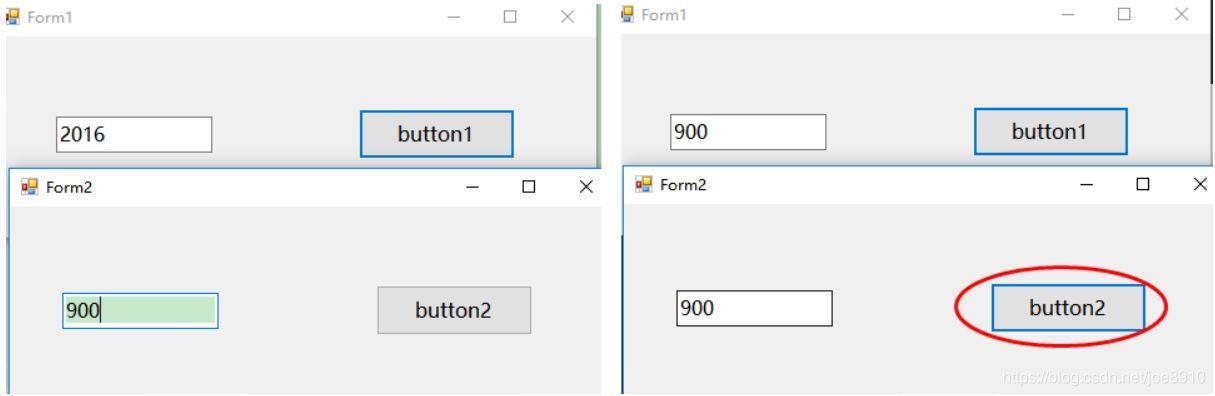Minimize the left Form2 window
The height and width of the screenshot is (396, 1215).
(x=472, y=187)
